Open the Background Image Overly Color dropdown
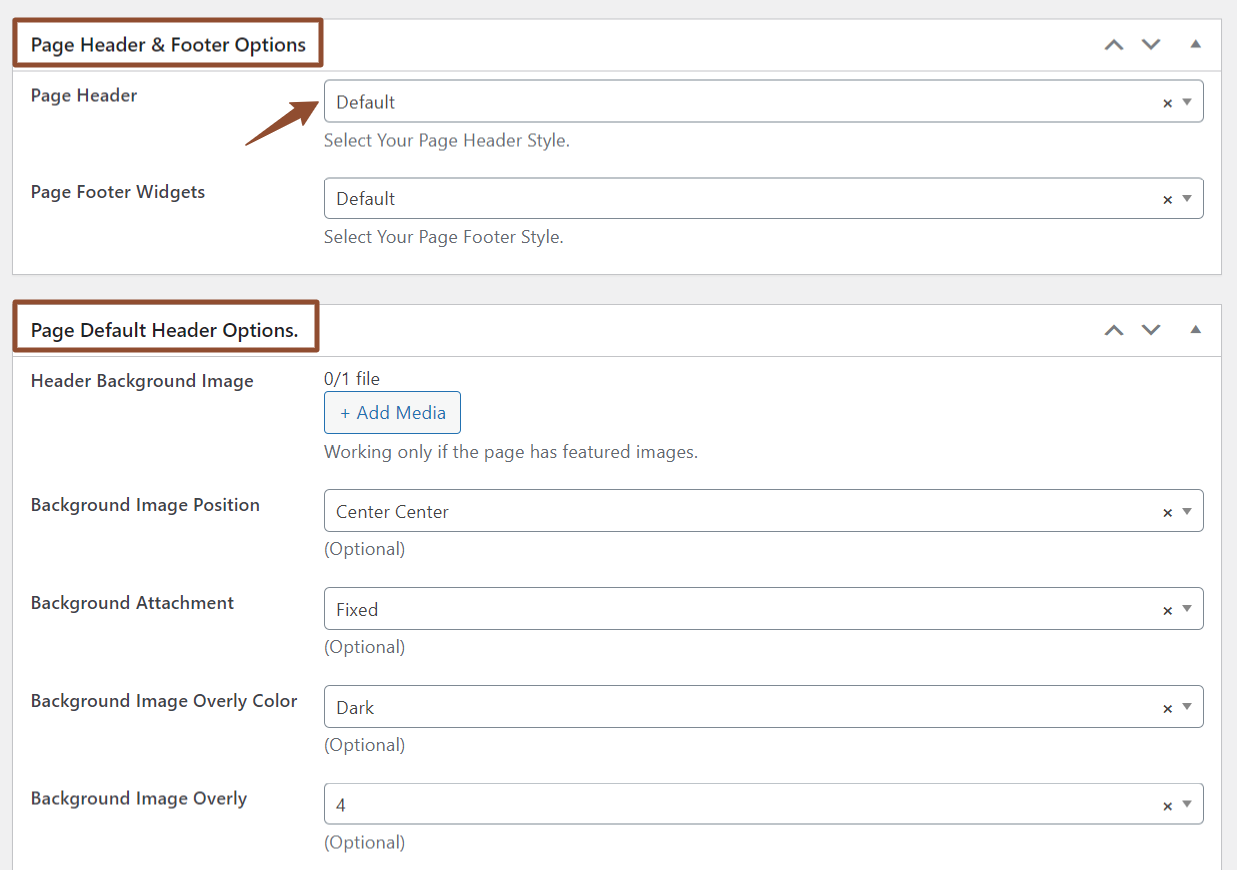 pos(1188,707)
